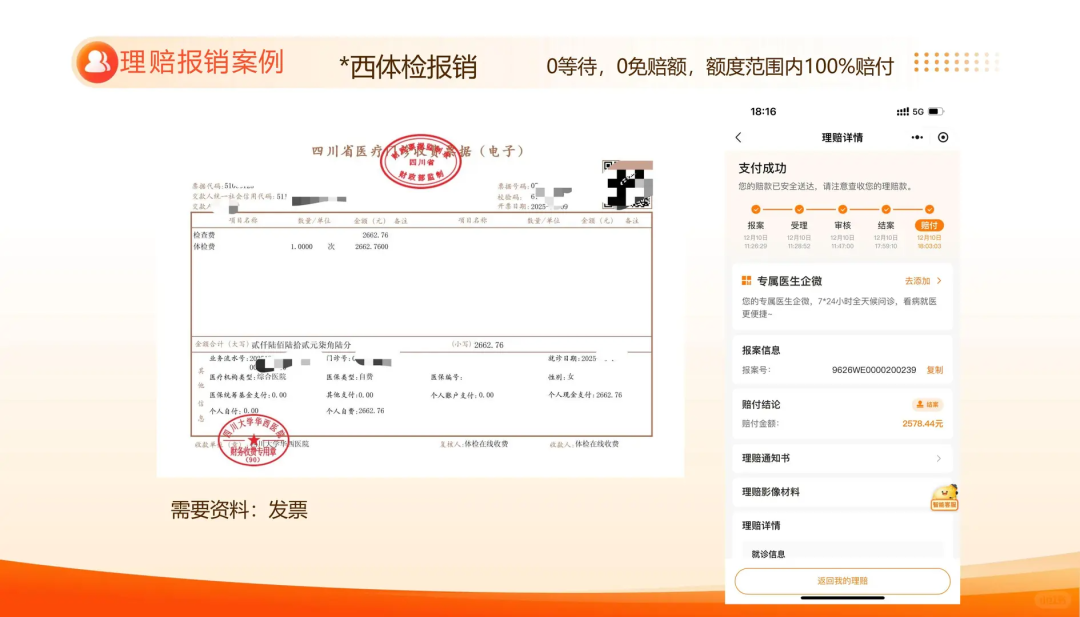Tap the chevron next to 去添加
Image resolution: width=1080 pixels, height=617 pixels.
(939, 281)
